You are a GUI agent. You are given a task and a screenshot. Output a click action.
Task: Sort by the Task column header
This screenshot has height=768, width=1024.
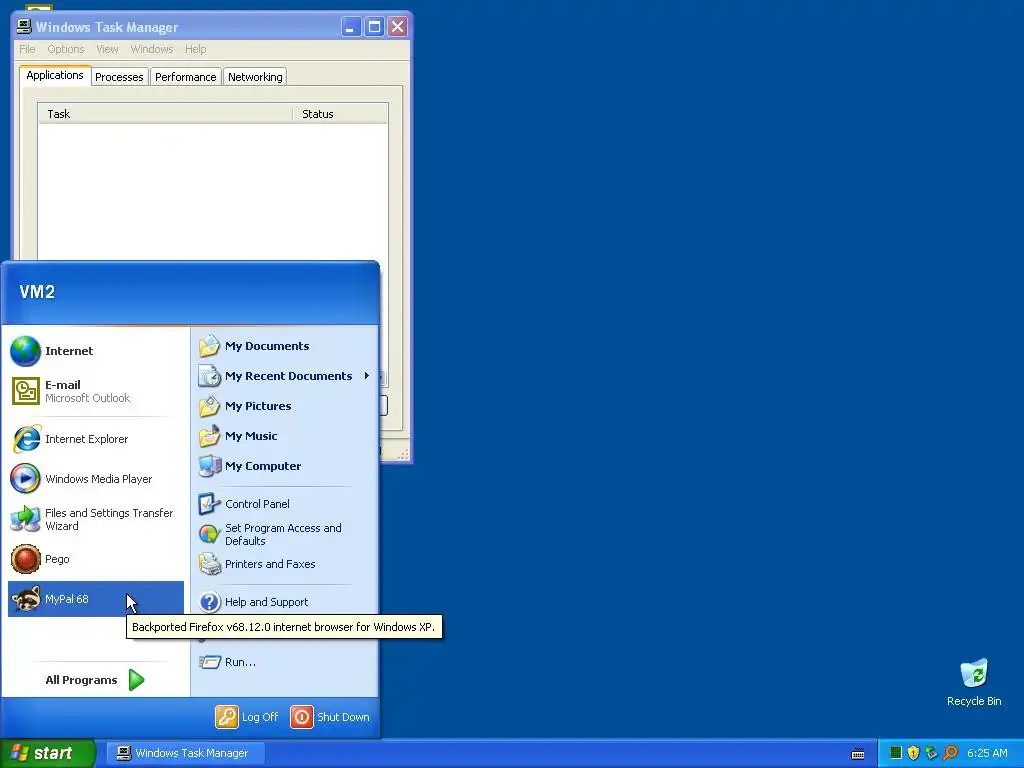pos(165,114)
